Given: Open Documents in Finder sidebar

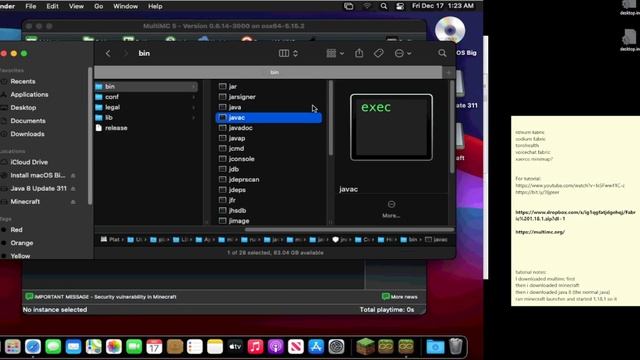Looking at the screenshot, I should [x=28, y=120].
